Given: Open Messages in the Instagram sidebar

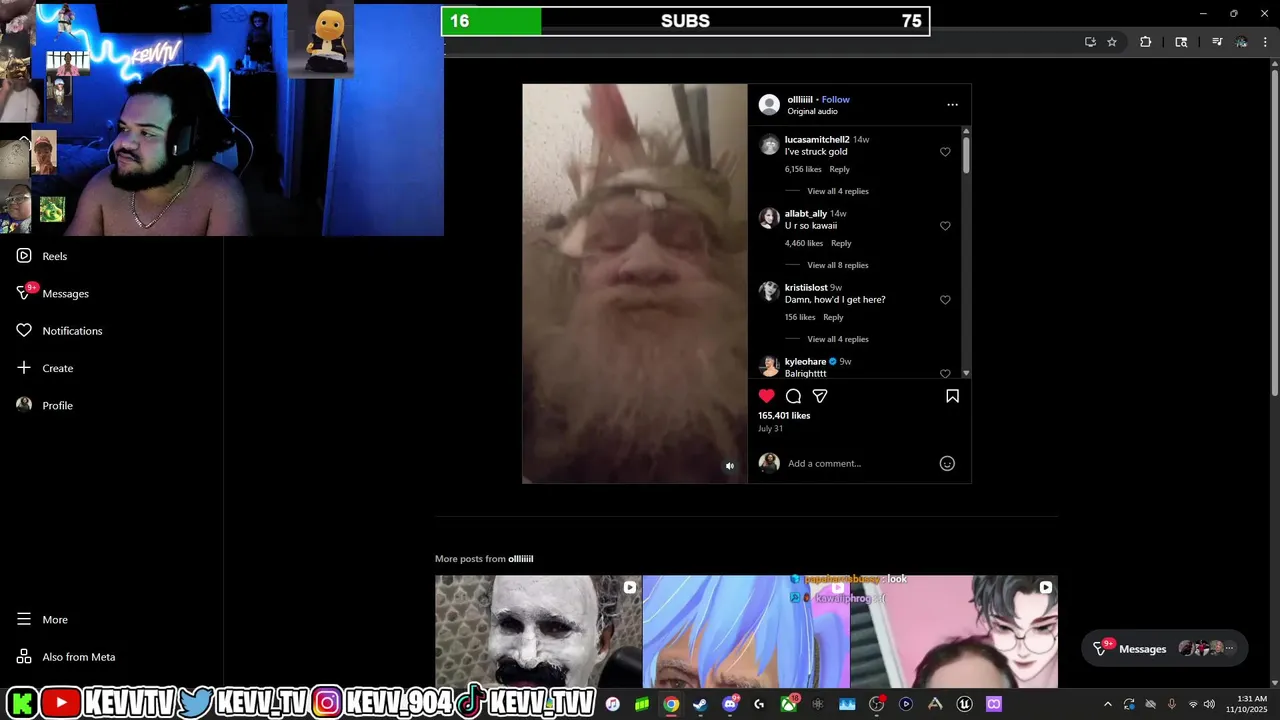Looking at the screenshot, I should click(x=52, y=293).
